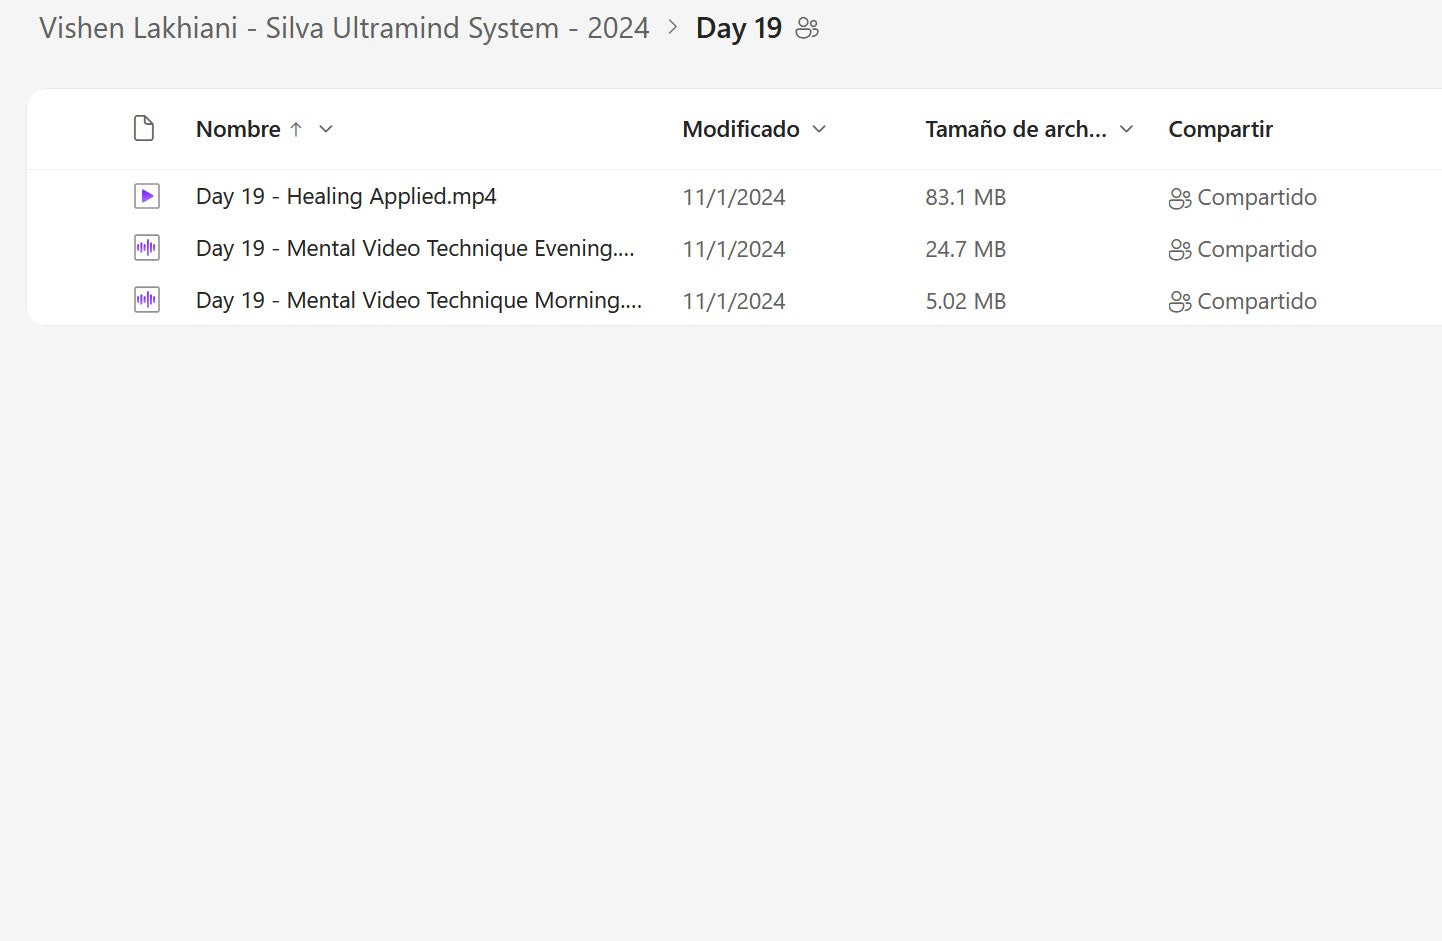The height and width of the screenshot is (941, 1442).
Task: Click the video icon for Healing Applied.mp4
Action: click(x=147, y=197)
